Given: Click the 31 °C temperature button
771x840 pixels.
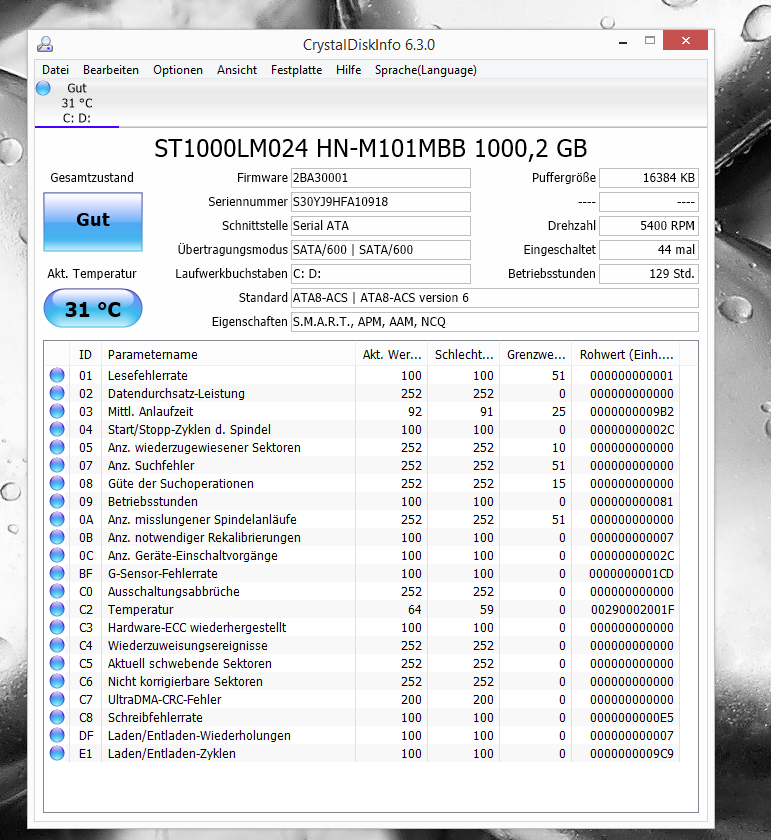Looking at the screenshot, I should [93, 308].
